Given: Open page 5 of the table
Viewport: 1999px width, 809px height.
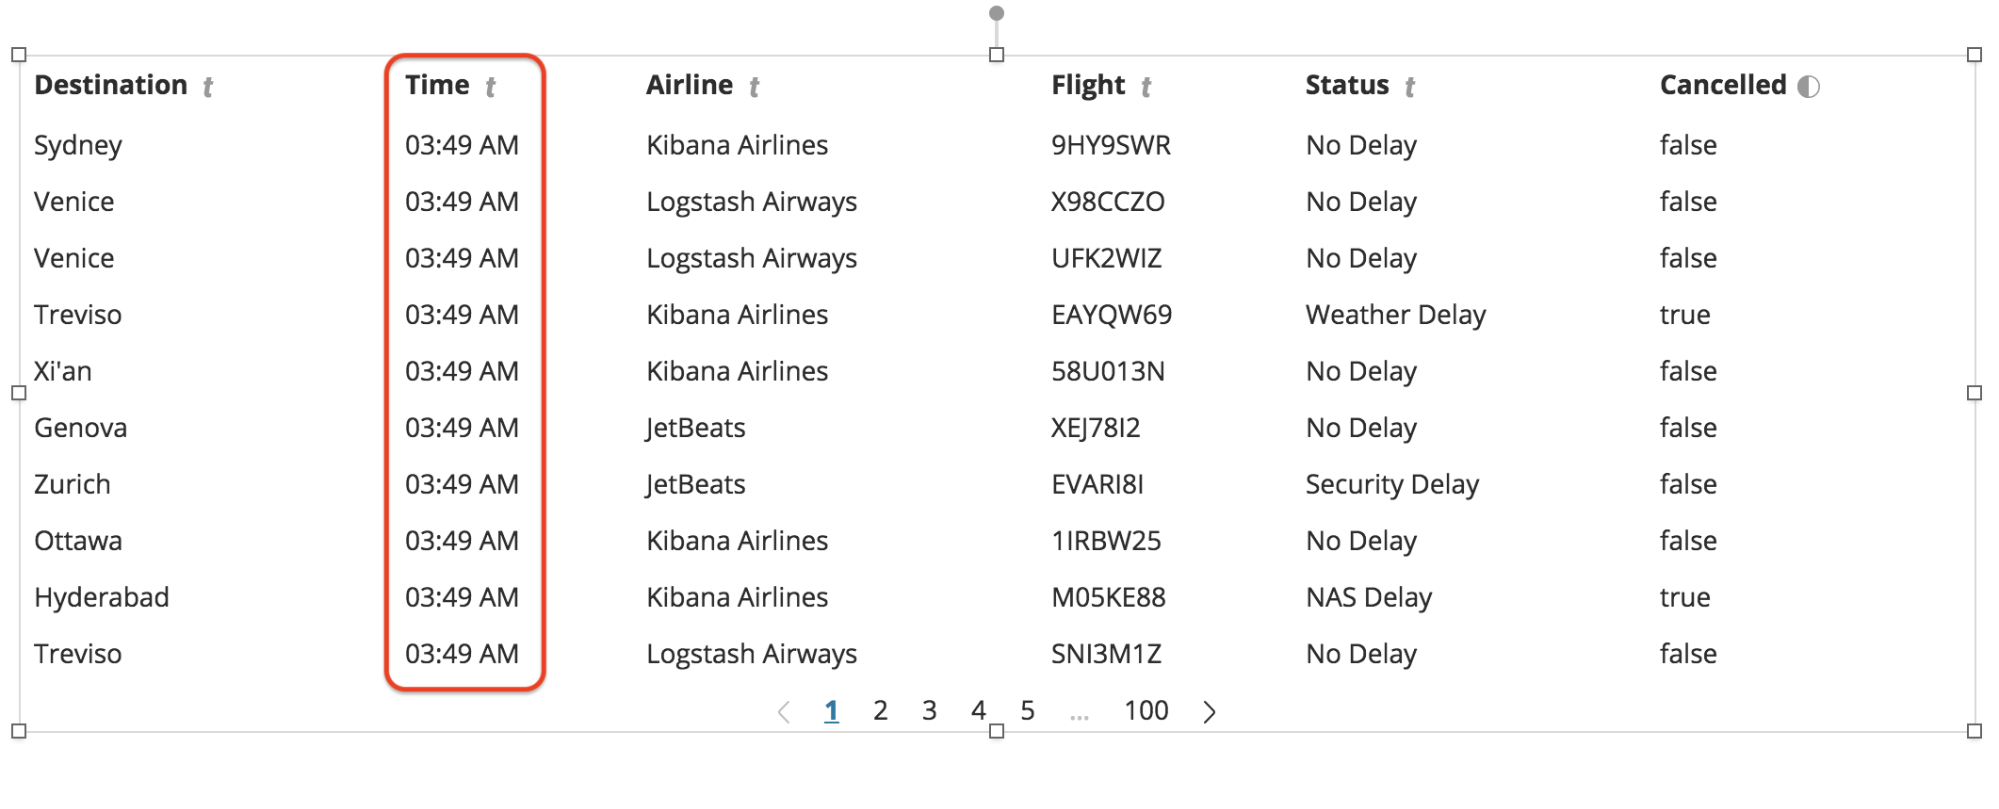Looking at the screenshot, I should [x=1027, y=710].
